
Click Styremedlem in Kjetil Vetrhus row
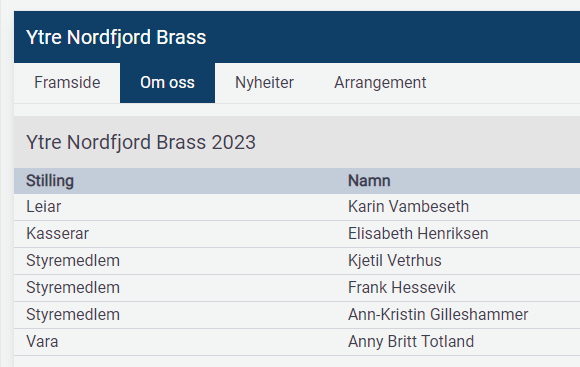tap(73, 260)
